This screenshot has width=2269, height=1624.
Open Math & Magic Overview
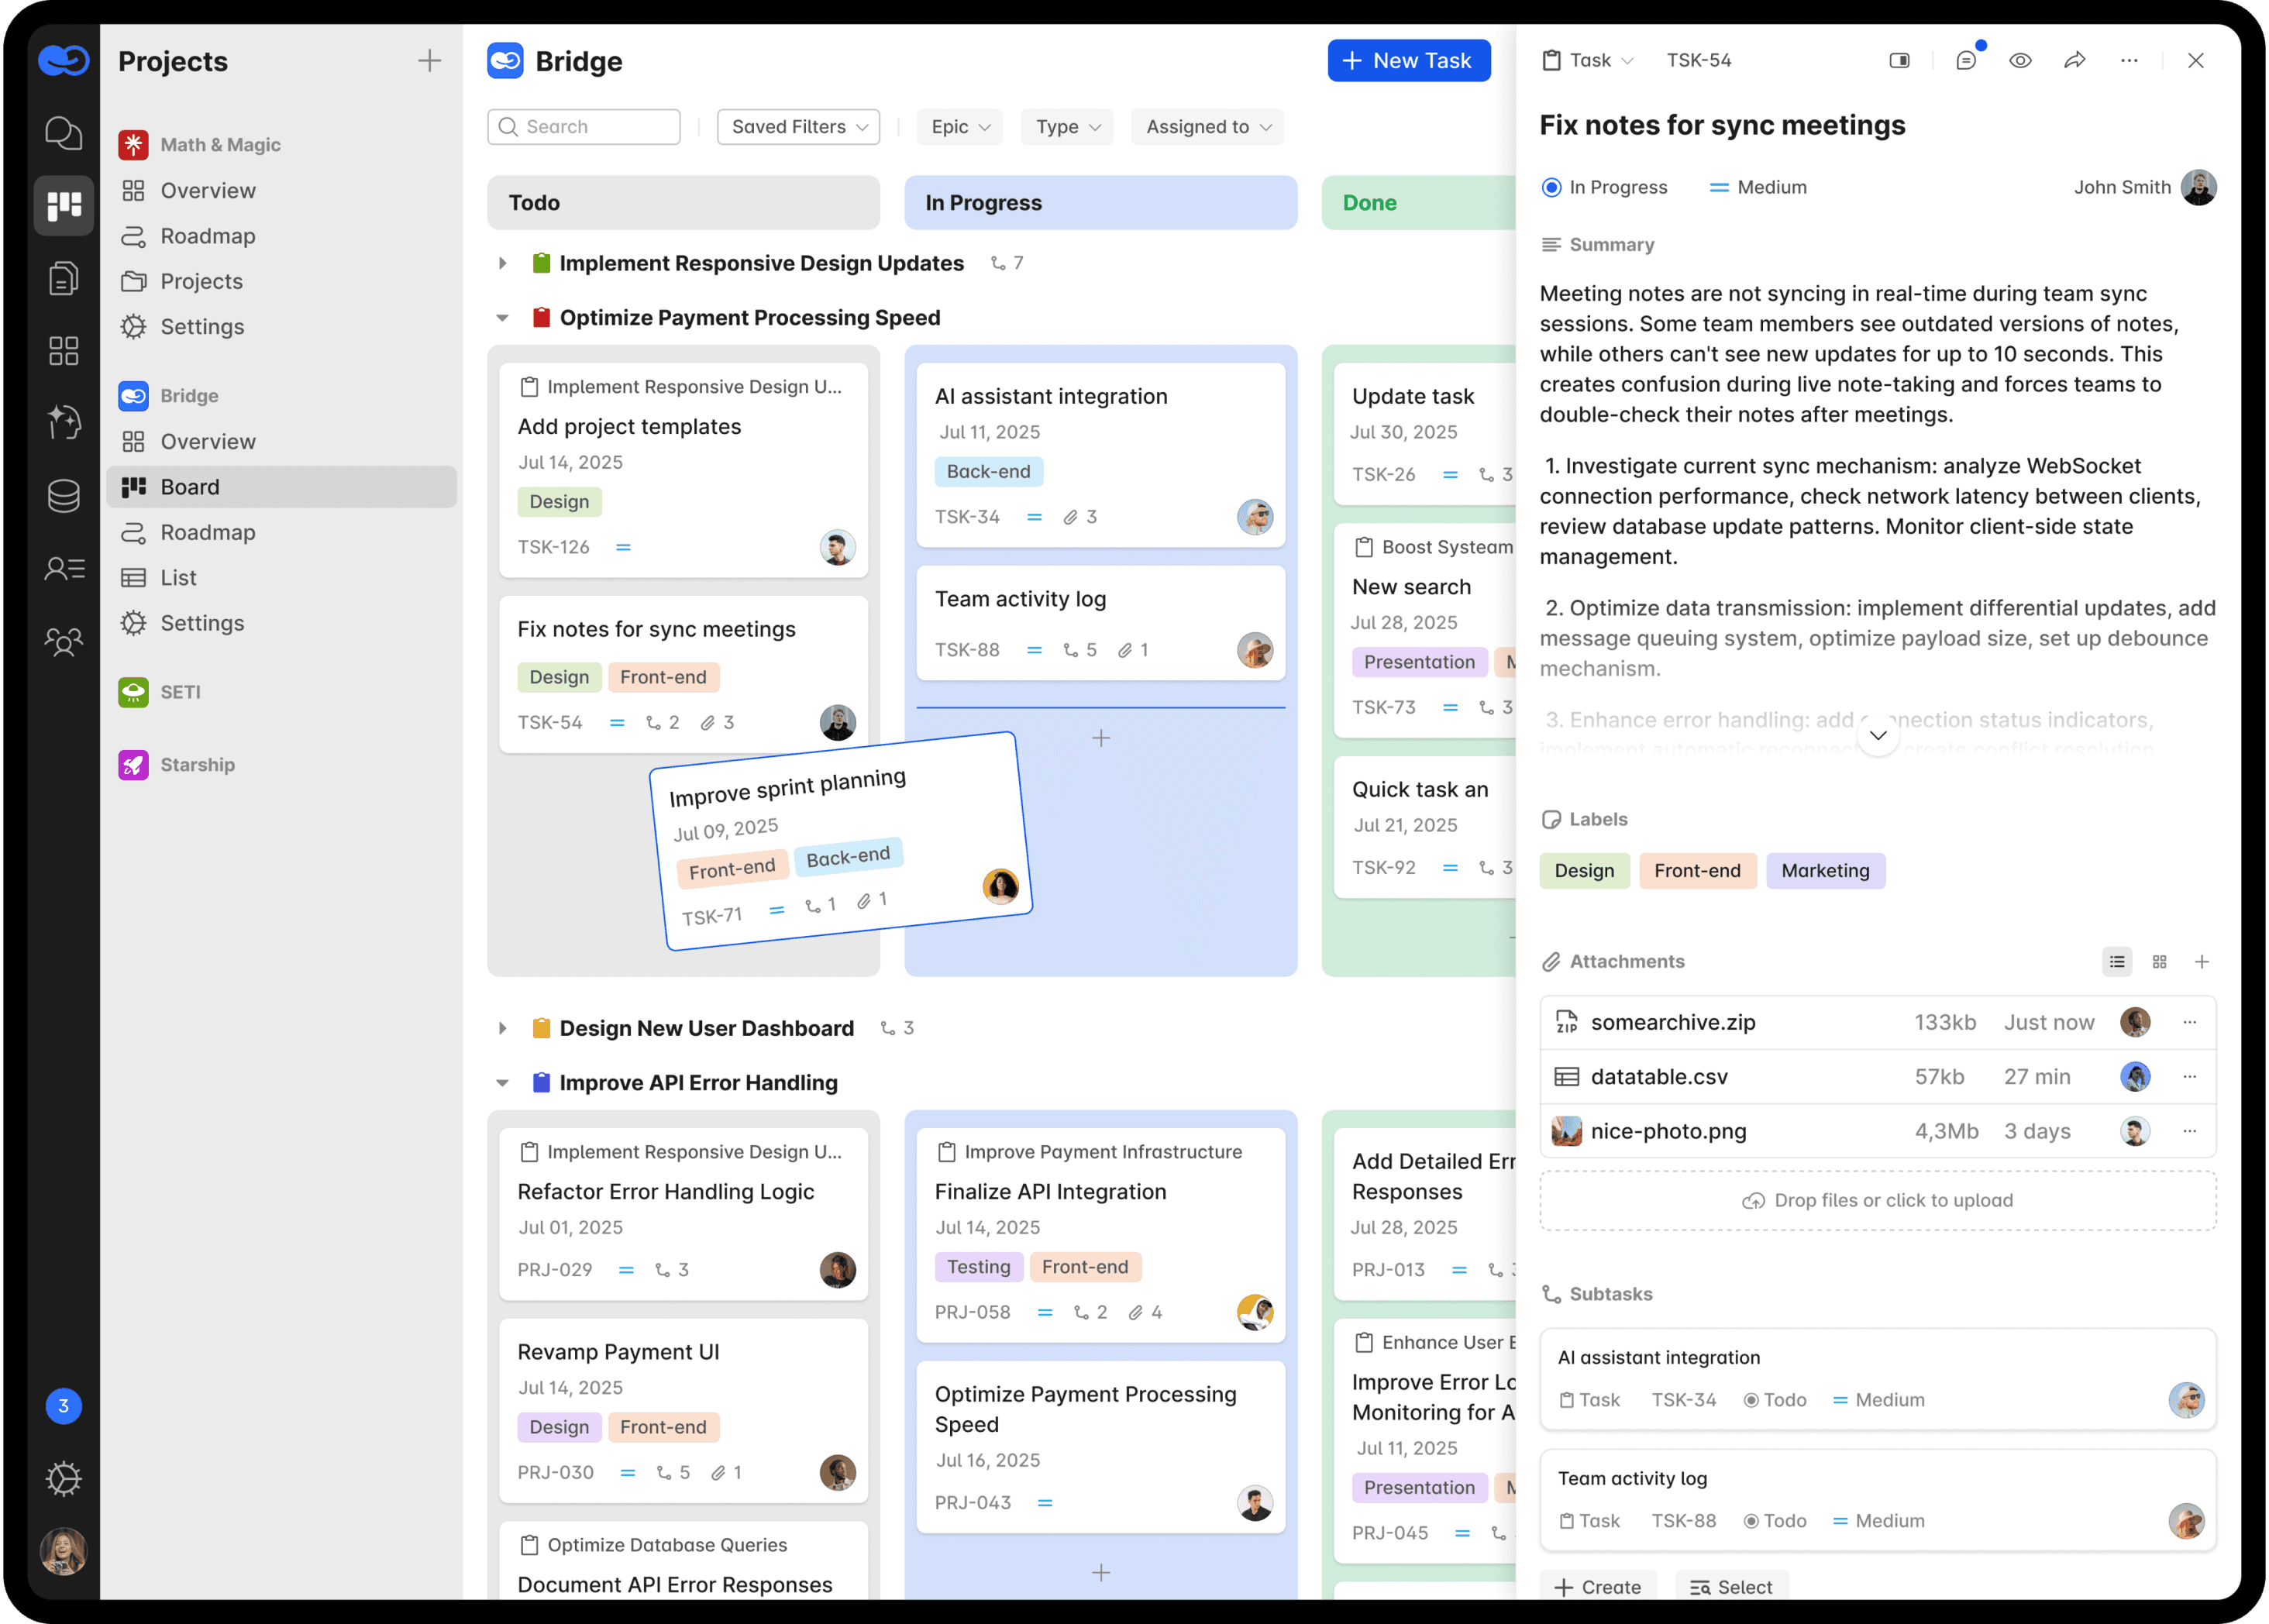coord(207,190)
